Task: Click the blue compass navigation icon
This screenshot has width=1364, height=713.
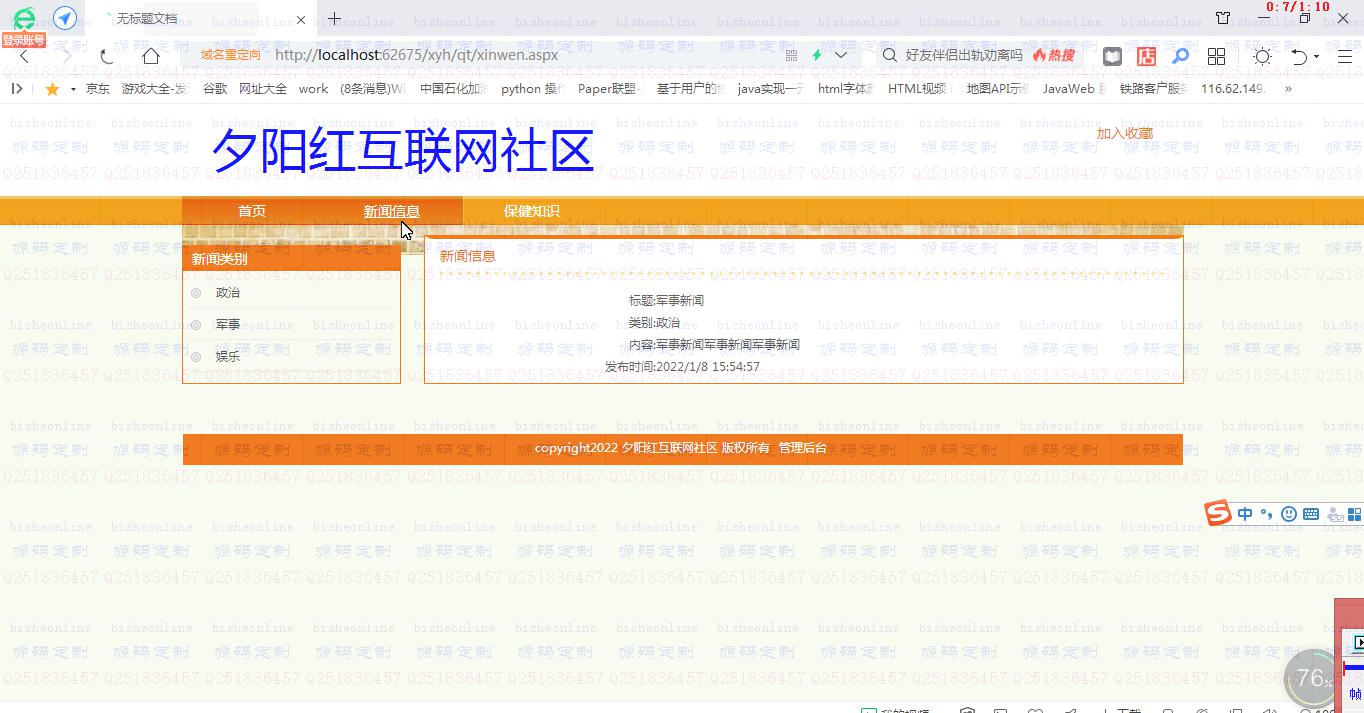Action: (x=65, y=18)
